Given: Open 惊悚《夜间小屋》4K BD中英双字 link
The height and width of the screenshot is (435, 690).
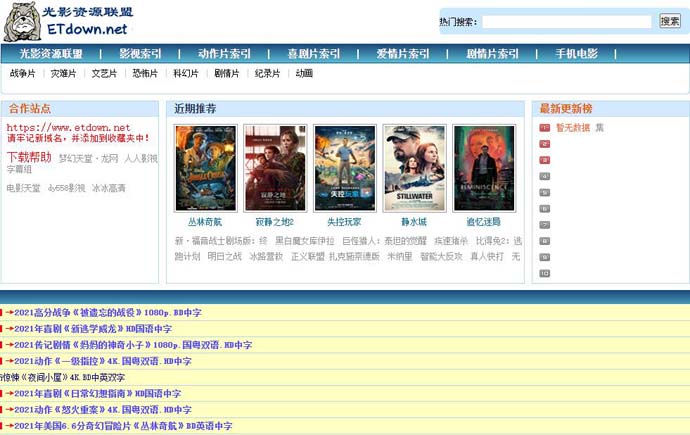Looking at the screenshot, I should [62, 377].
